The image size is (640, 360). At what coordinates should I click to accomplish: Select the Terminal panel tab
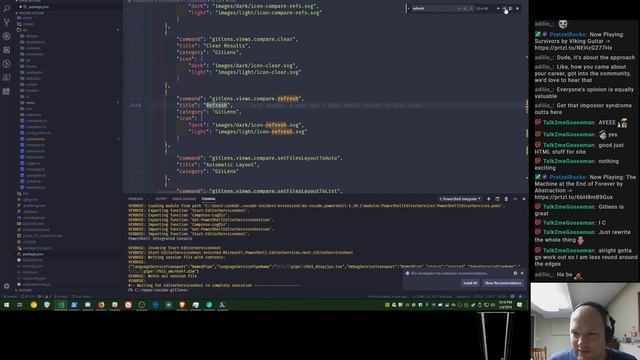(x=208, y=199)
